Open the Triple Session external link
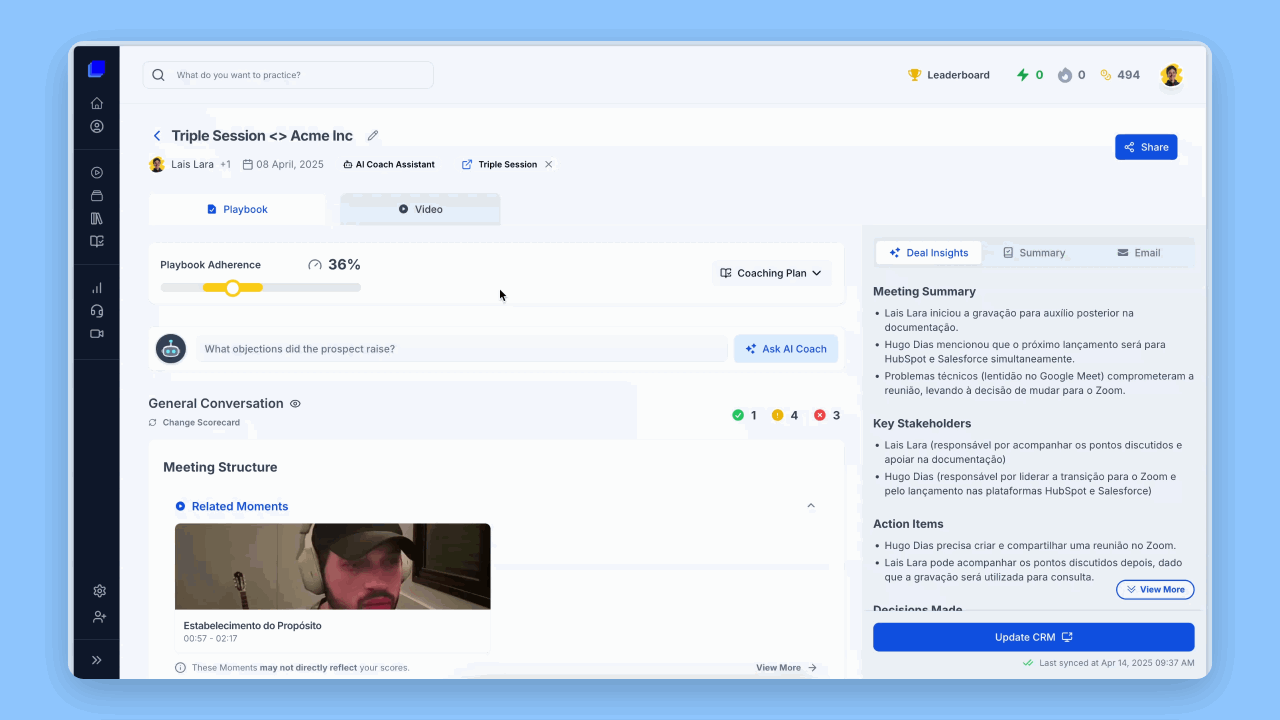Screen dimensions: 1280x720 (499, 164)
